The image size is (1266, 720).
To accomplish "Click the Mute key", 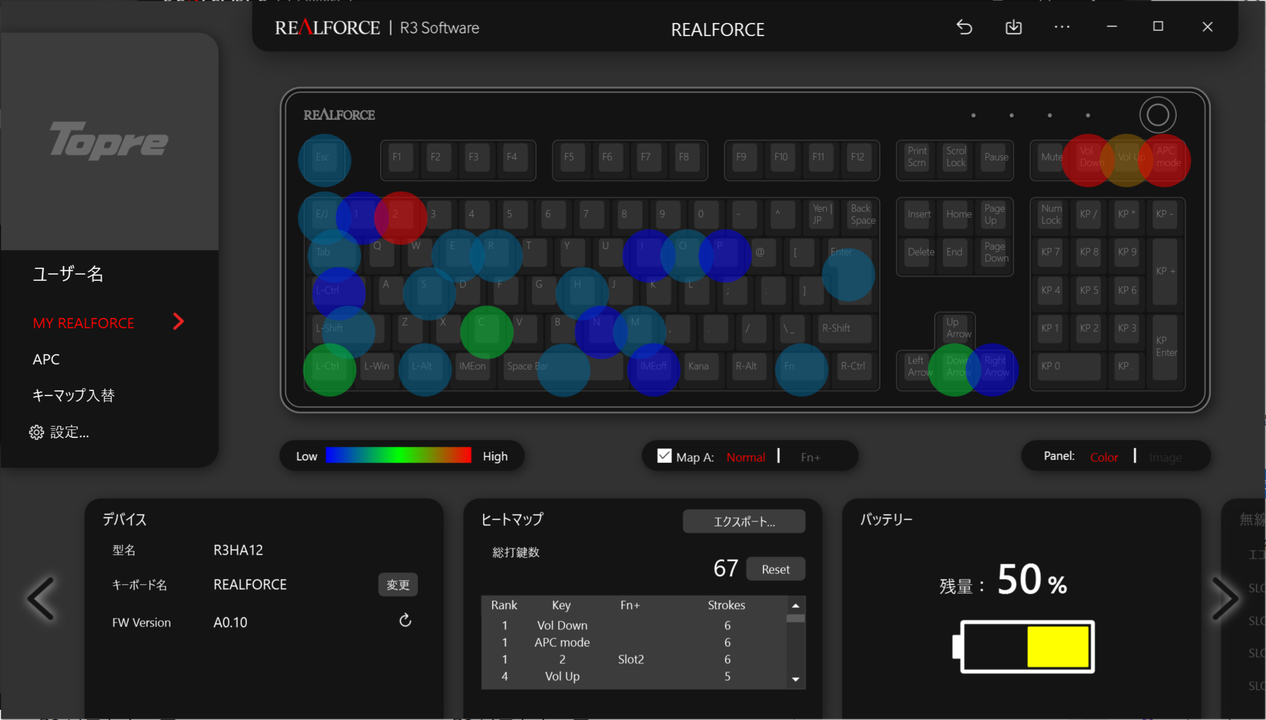I will [1051, 158].
